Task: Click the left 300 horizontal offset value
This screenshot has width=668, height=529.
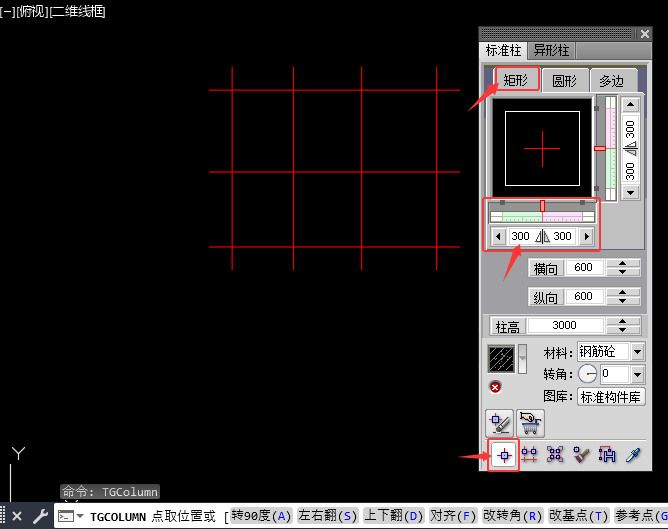Action: coord(520,236)
